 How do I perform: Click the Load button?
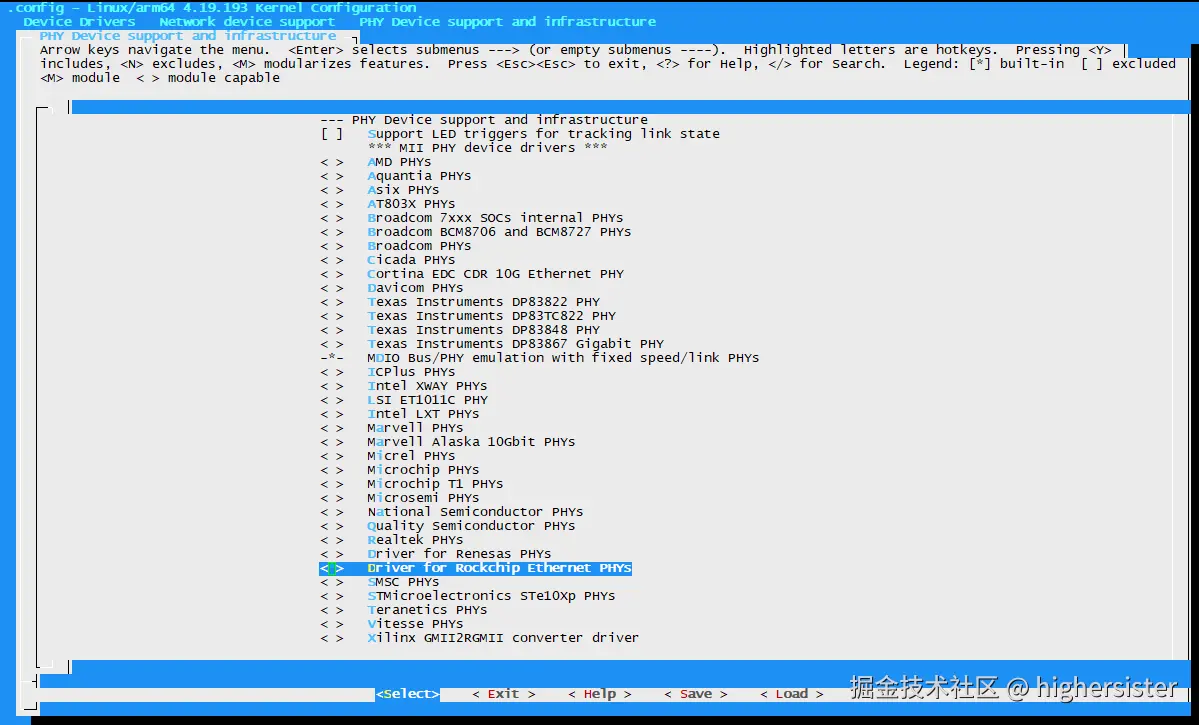click(791, 694)
